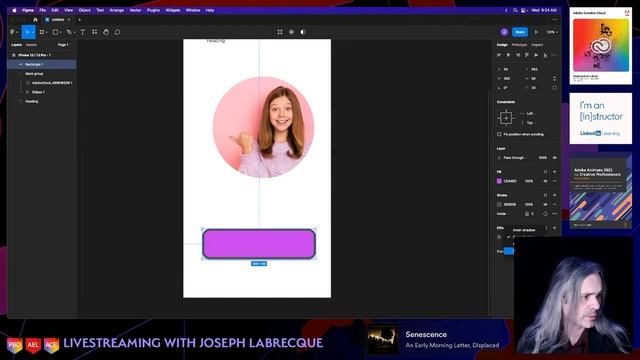Toggle fill visibility eye icon

[x=545, y=181]
